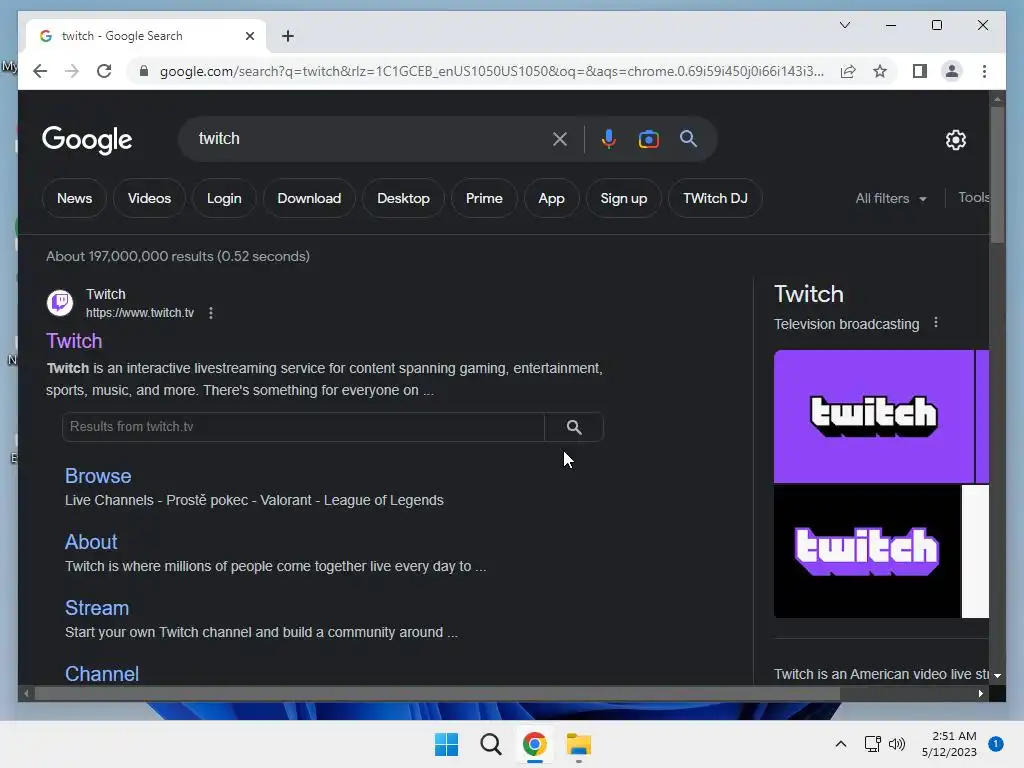
Task: Open the clock and date in the taskbar
Action: [949, 744]
